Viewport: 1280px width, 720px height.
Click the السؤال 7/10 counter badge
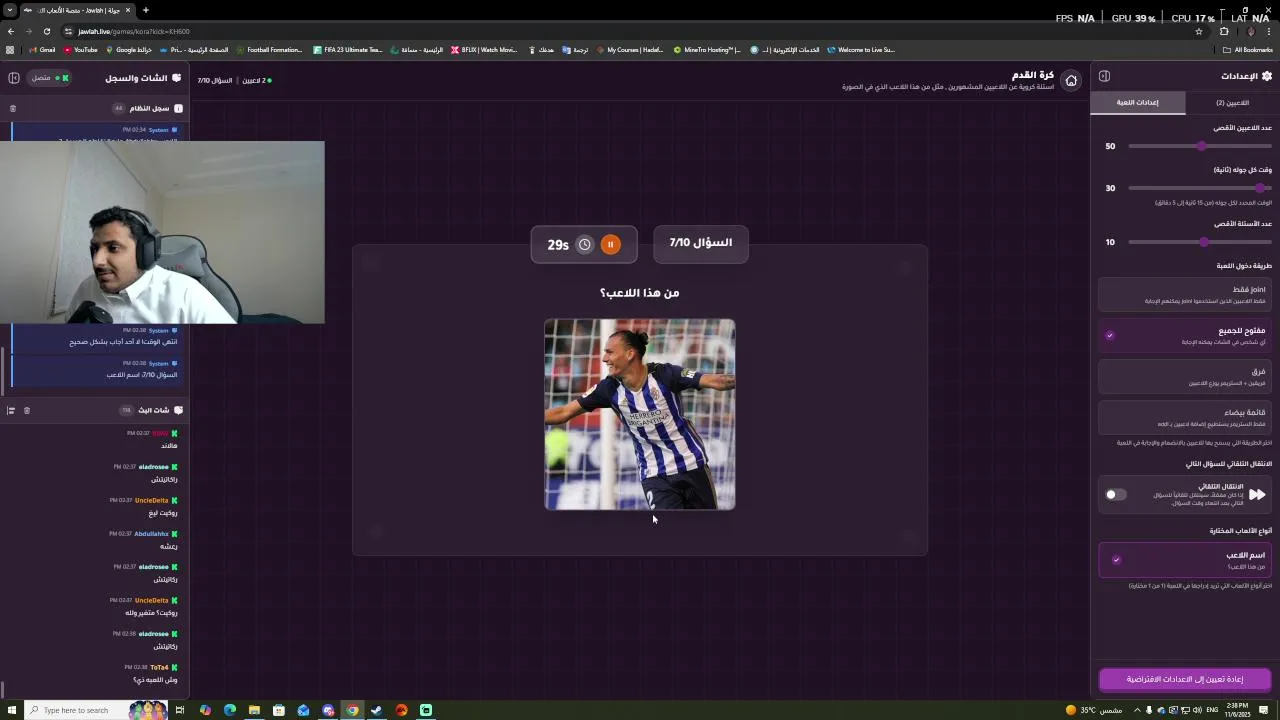[701, 243]
